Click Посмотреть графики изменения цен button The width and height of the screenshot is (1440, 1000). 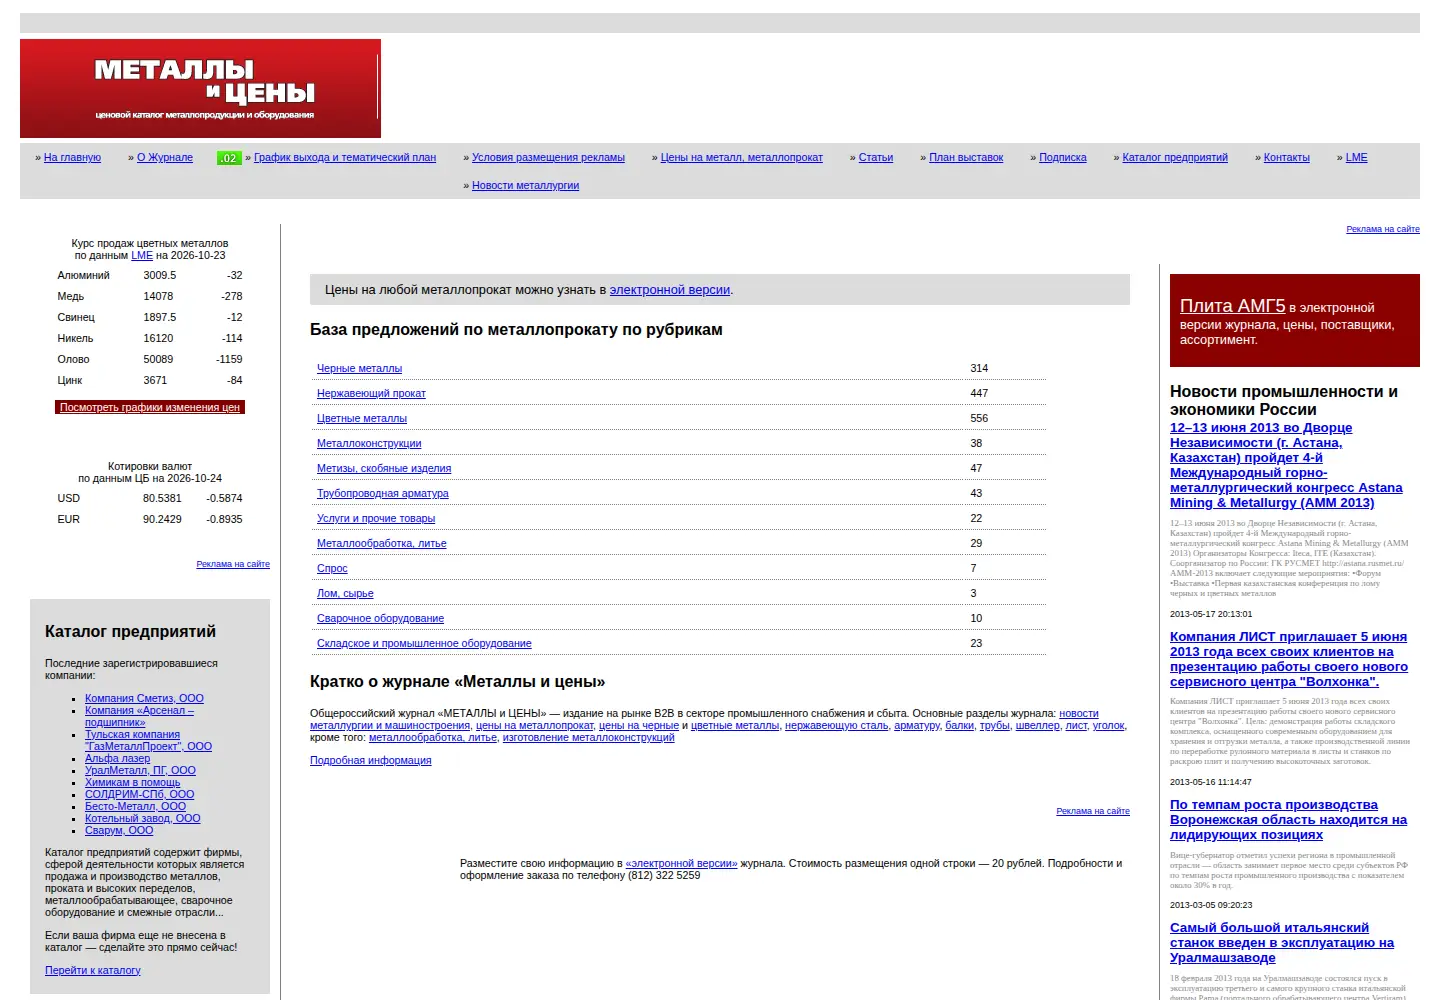click(x=150, y=407)
